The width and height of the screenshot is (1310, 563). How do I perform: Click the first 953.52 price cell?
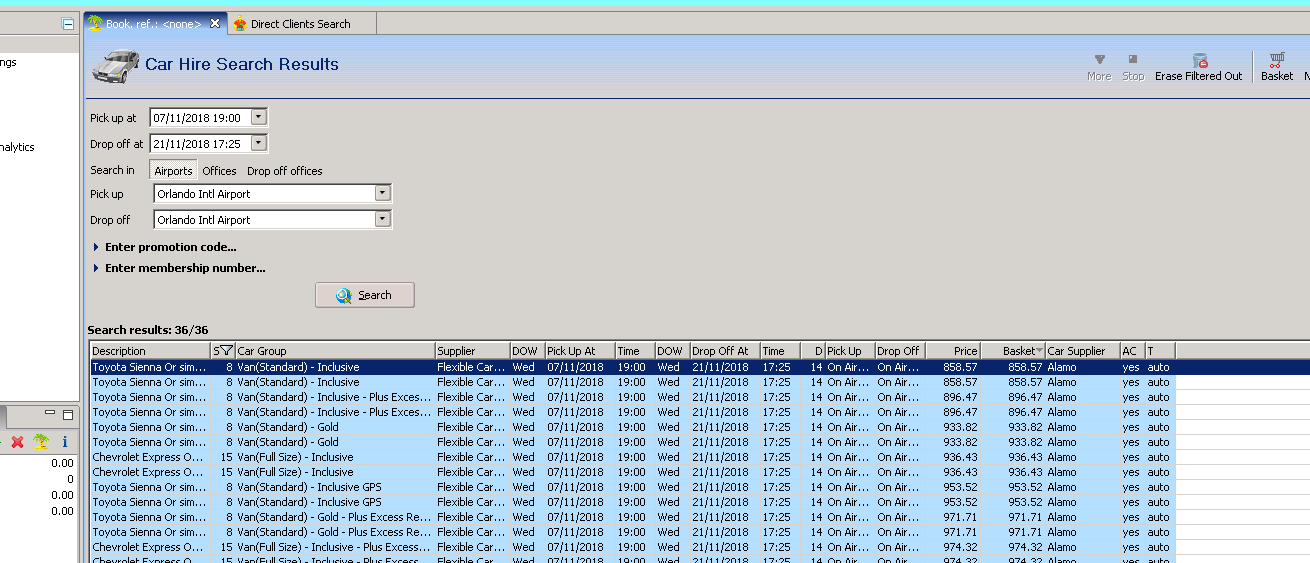point(953,487)
